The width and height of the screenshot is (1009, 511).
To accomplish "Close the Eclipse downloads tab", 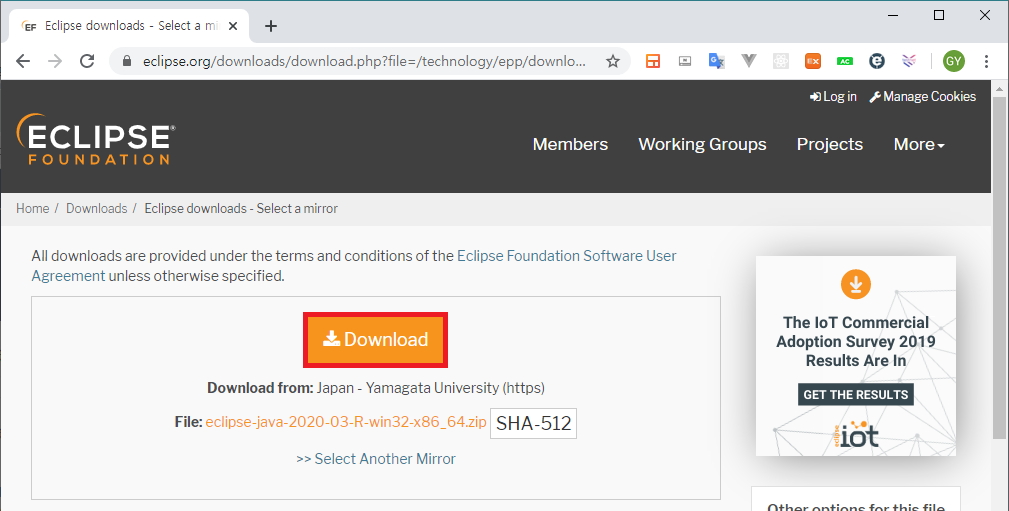I will point(233,26).
